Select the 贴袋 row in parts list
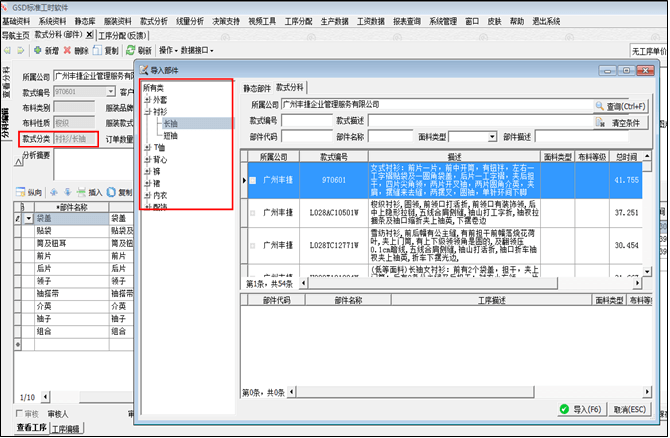Image resolution: width=670 pixels, height=438 pixels. coord(71,231)
